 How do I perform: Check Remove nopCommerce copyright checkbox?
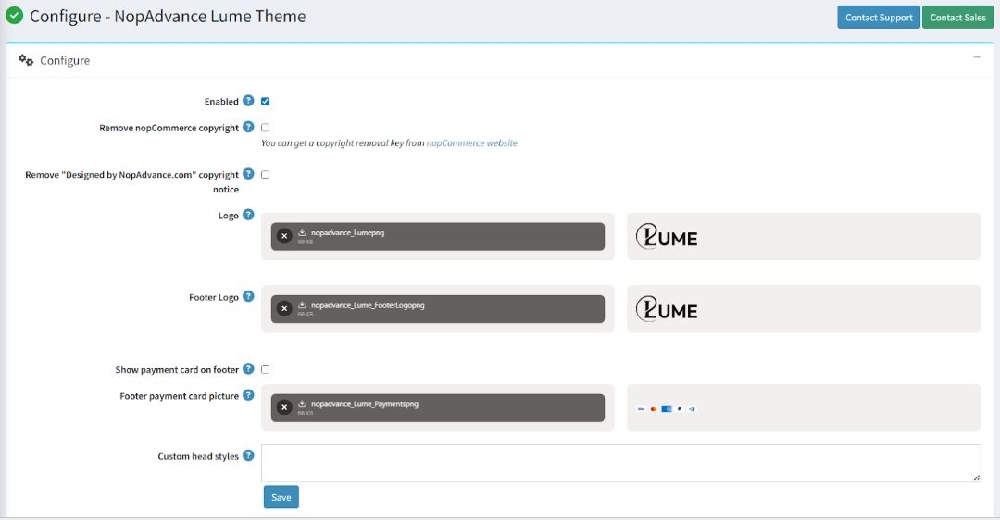[265, 127]
